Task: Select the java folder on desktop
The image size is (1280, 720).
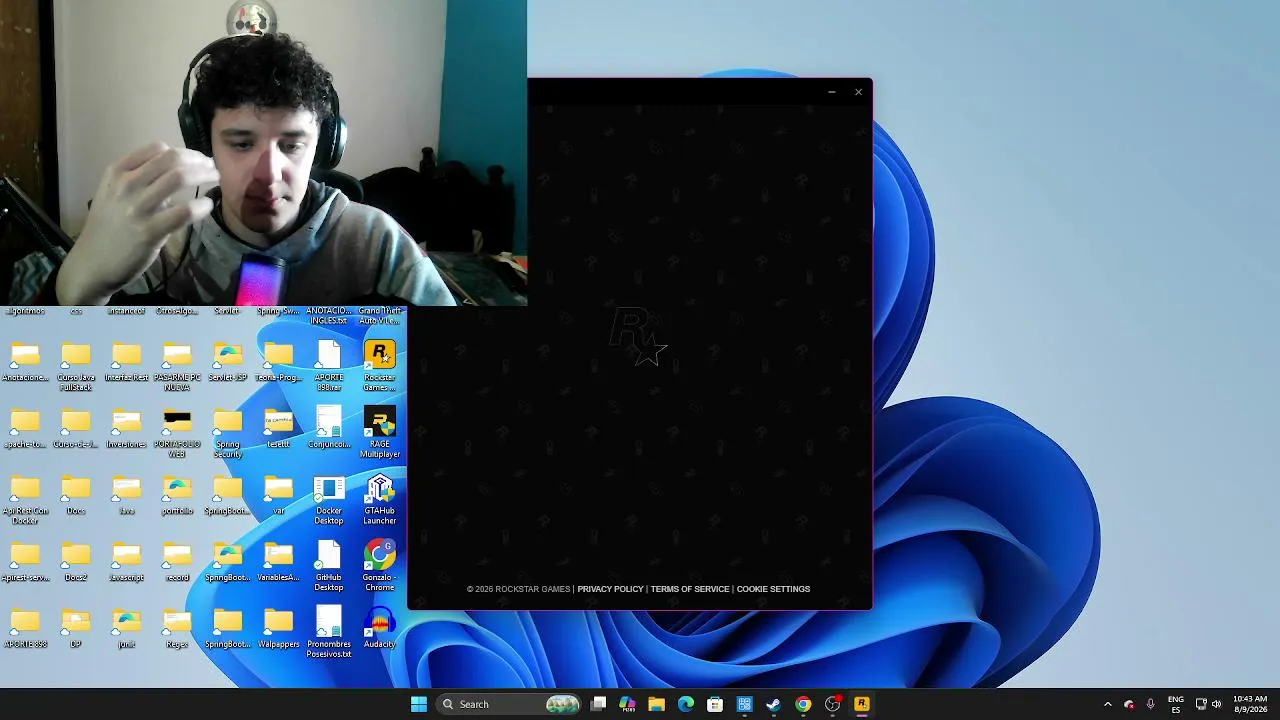Action: (x=127, y=495)
